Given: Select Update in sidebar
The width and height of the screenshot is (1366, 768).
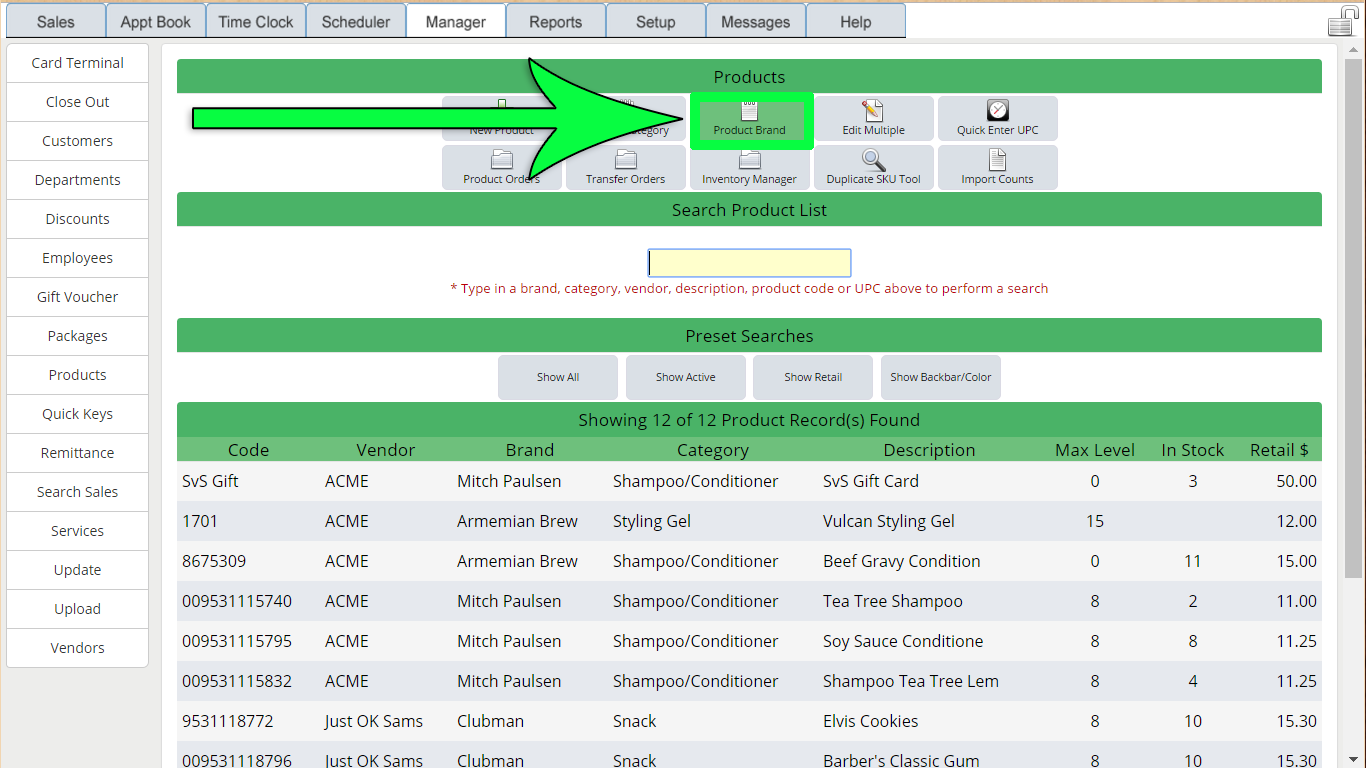Looking at the screenshot, I should click(x=77, y=570).
